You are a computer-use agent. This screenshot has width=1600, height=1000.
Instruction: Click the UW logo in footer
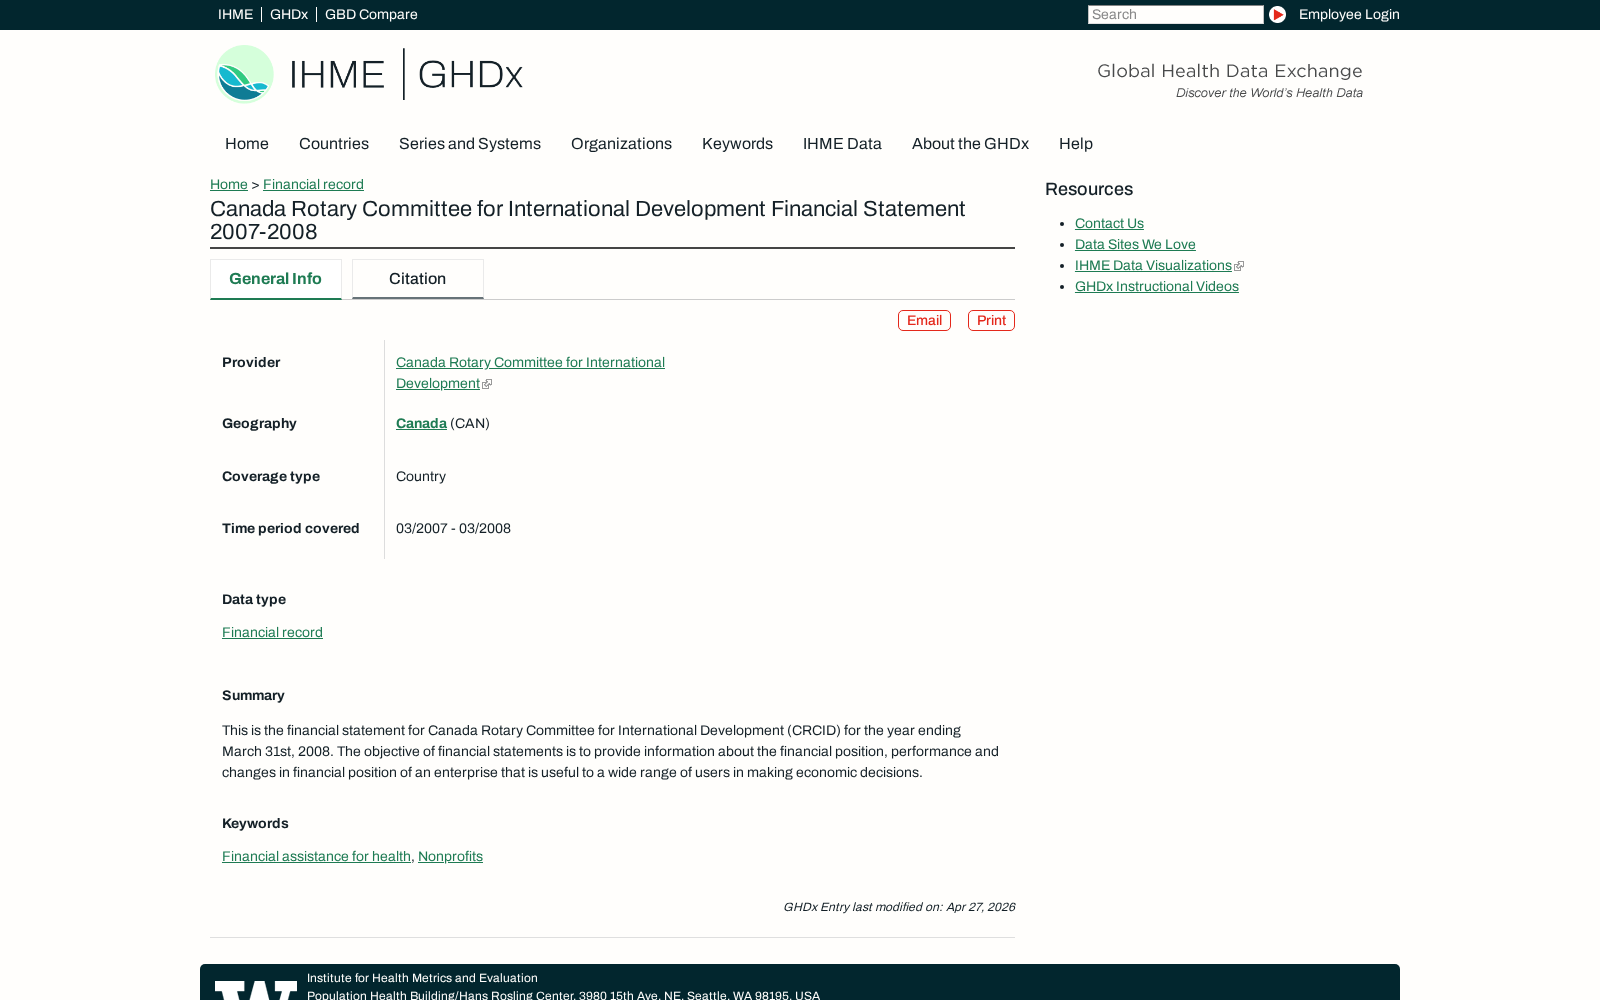tap(256, 990)
